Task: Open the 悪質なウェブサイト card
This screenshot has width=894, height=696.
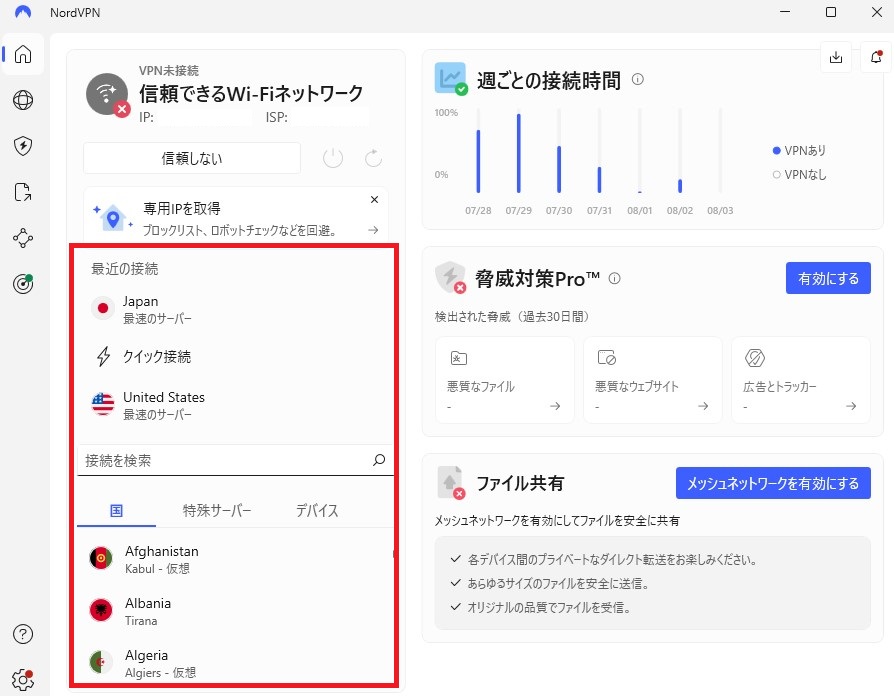Action: point(653,380)
